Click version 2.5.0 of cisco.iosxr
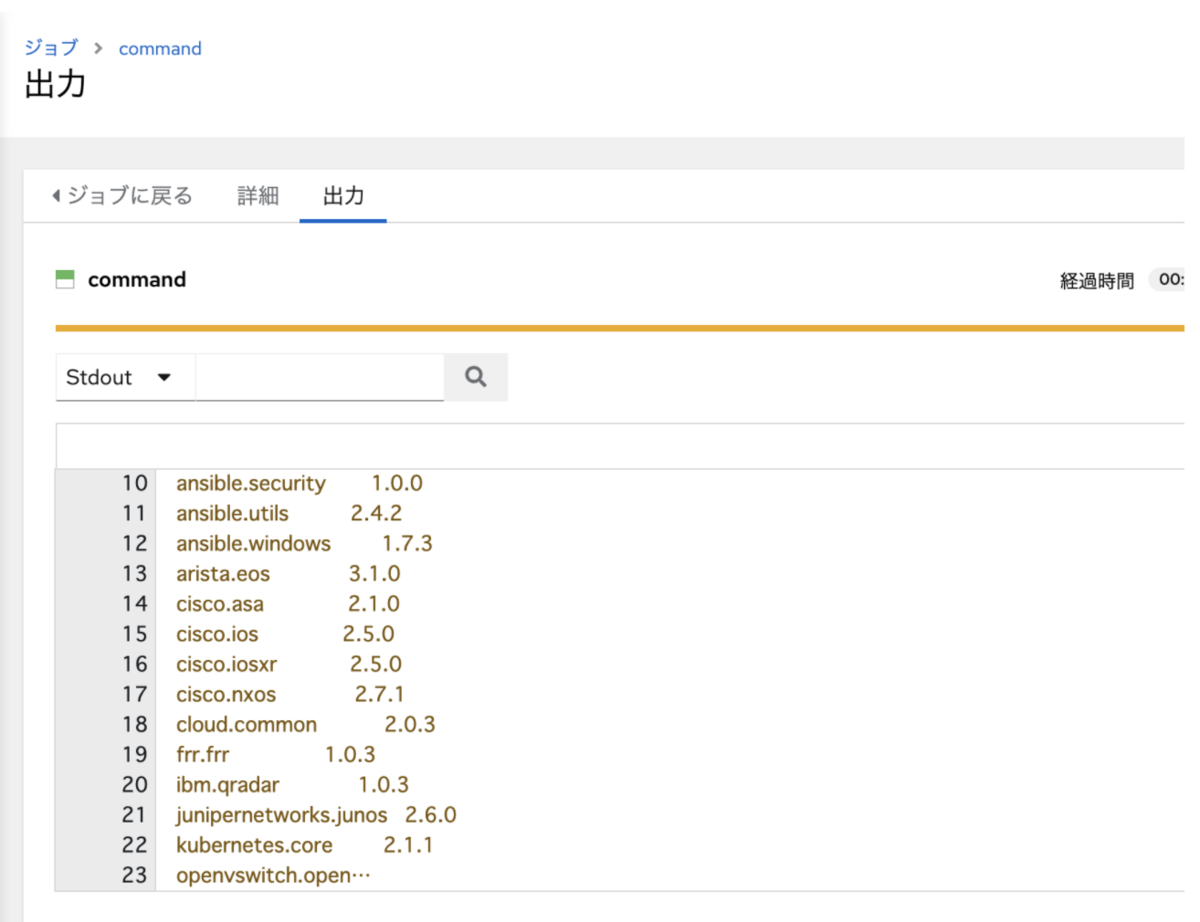This screenshot has width=1200, height=922. (376, 663)
